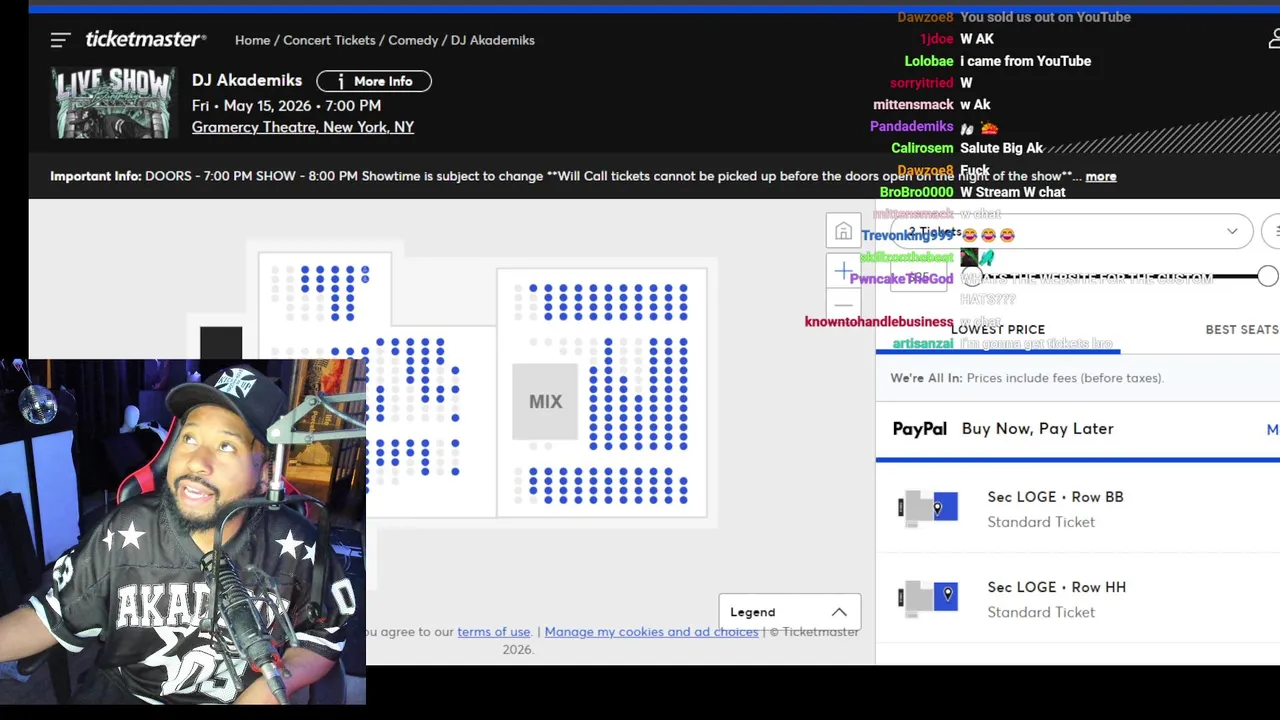The width and height of the screenshot is (1280, 720).
Task: Select Sec LOGE Row HH ticket listing
Action: 1078,599
